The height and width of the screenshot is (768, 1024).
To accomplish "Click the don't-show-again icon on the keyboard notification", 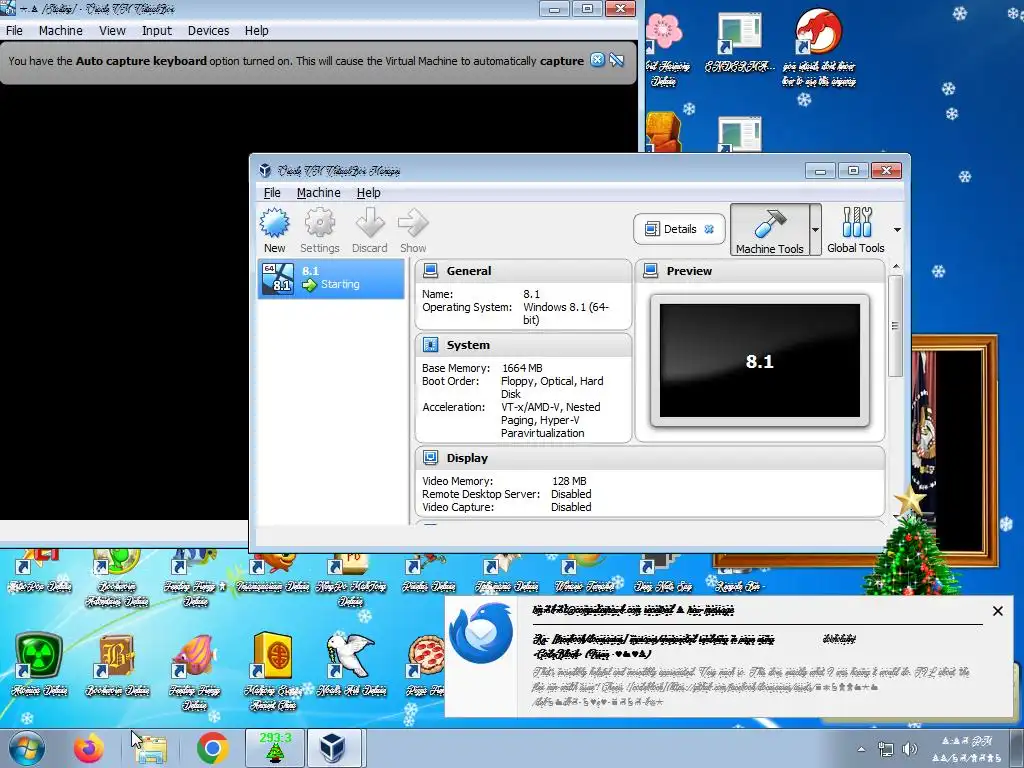I will pyautogui.click(x=616, y=60).
